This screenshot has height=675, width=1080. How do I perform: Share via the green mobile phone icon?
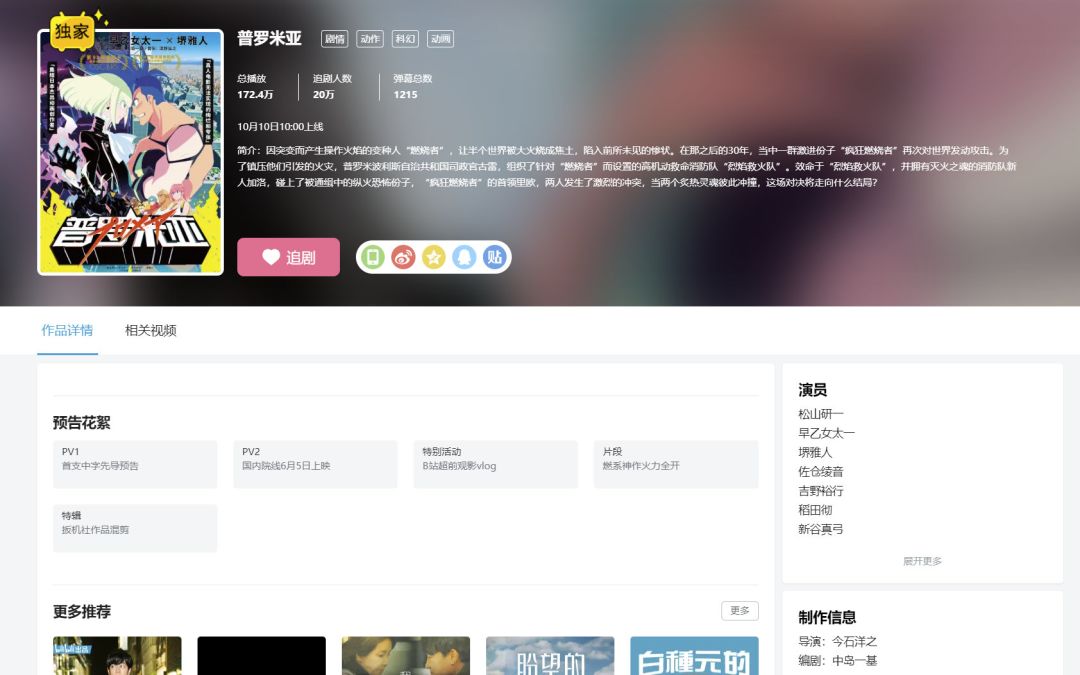(373, 258)
